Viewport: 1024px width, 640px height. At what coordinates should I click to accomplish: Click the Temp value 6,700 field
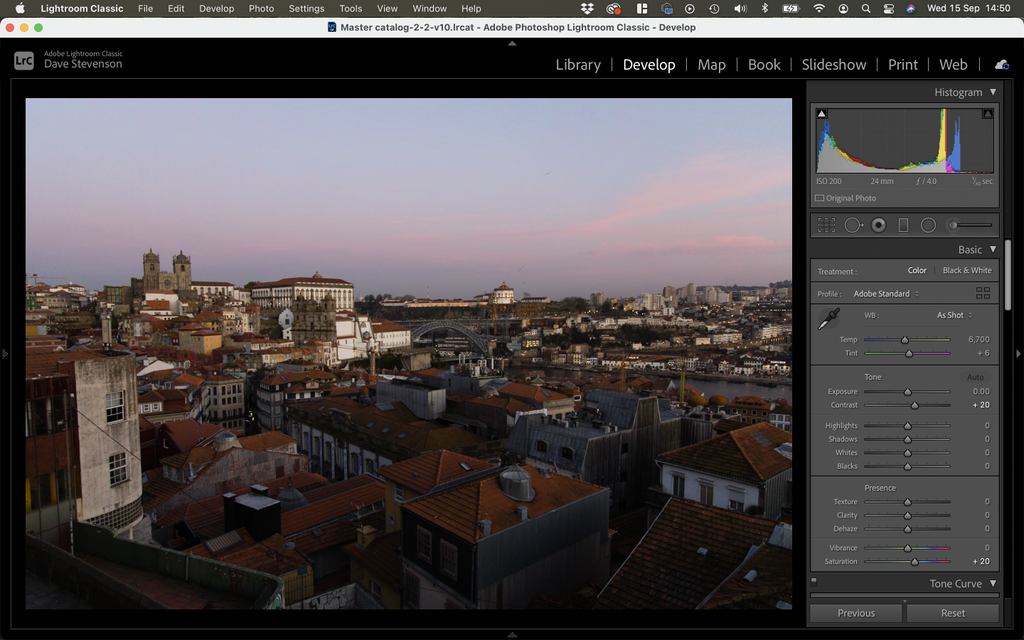(978, 340)
